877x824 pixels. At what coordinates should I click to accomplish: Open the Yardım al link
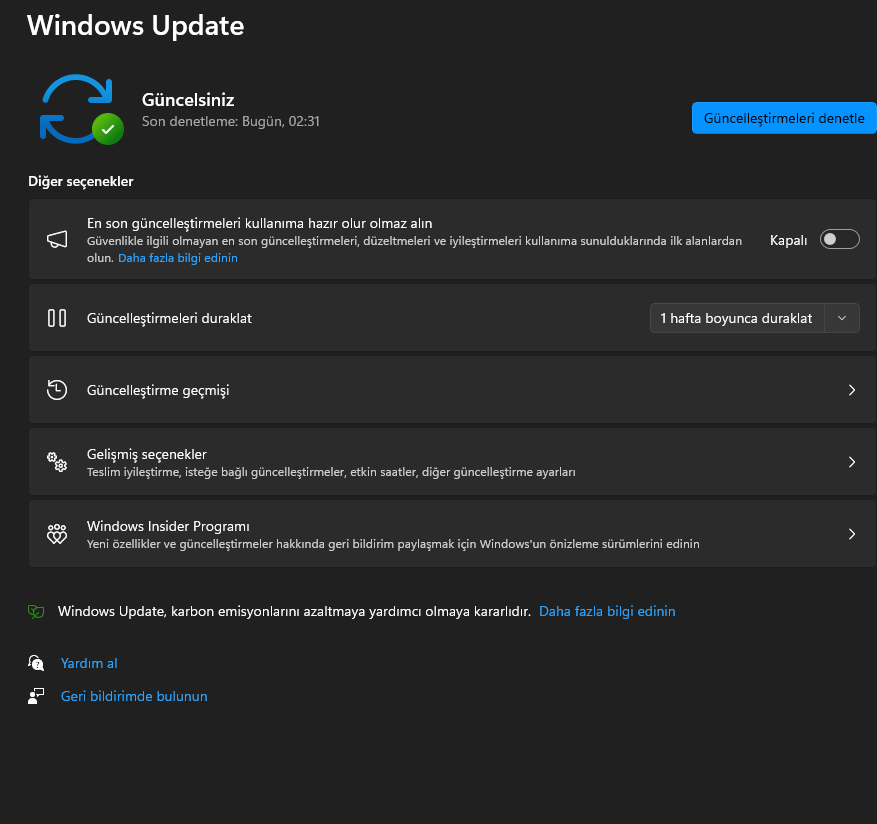click(x=89, y=663)
